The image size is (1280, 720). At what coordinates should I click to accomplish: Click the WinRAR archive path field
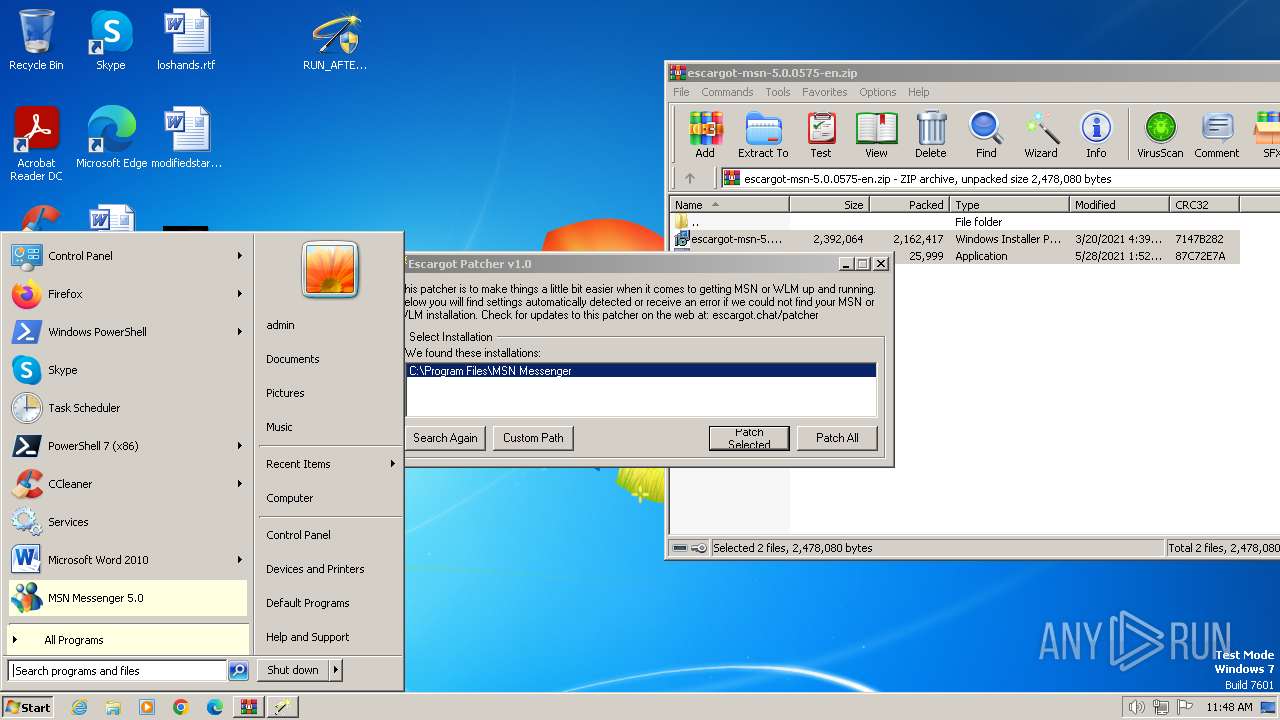1000,179
